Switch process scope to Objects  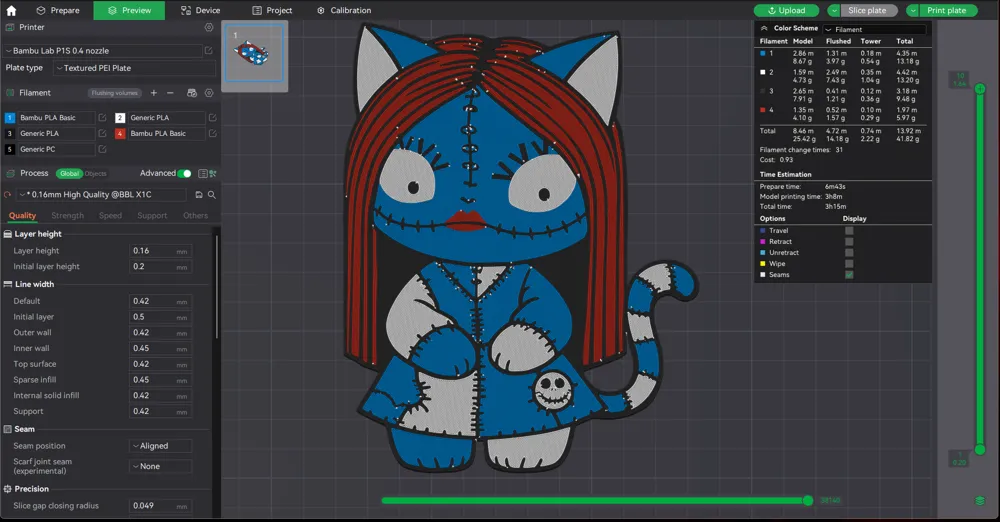96,174
